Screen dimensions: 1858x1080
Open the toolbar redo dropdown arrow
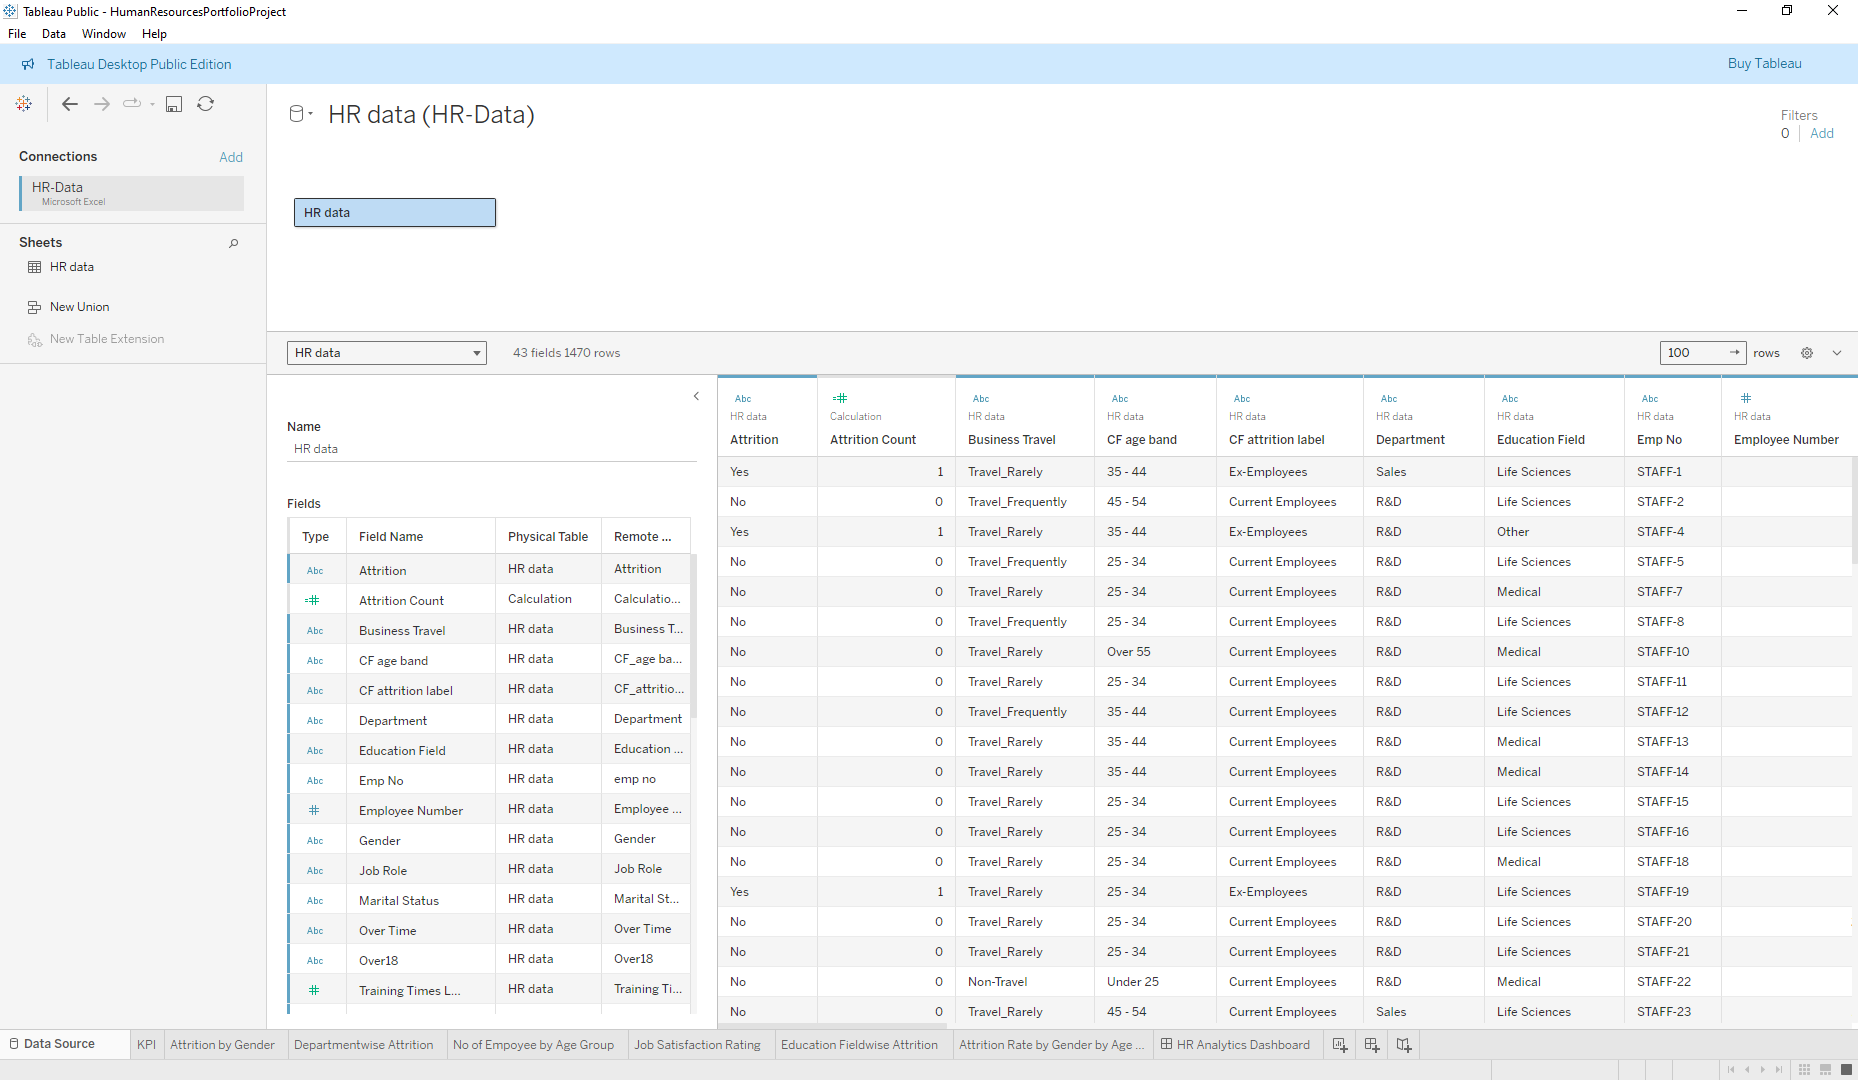pyautogui.click(x=152, y=104)
